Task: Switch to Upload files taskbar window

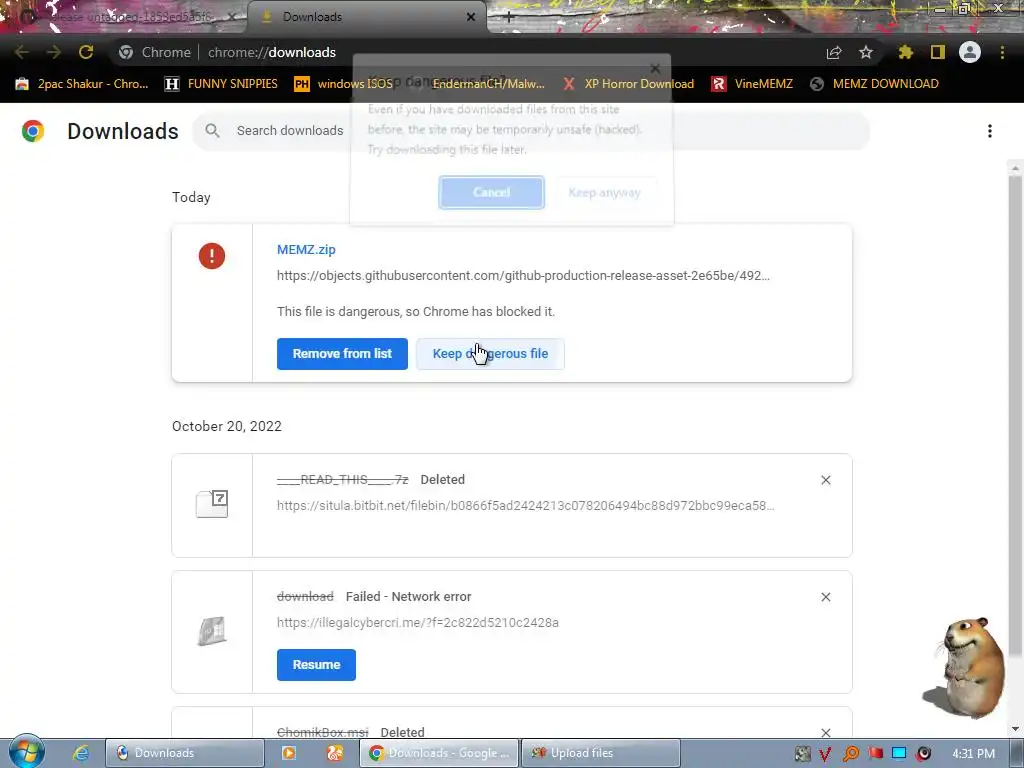Action: pyautogui.click(x=601, y=753)
